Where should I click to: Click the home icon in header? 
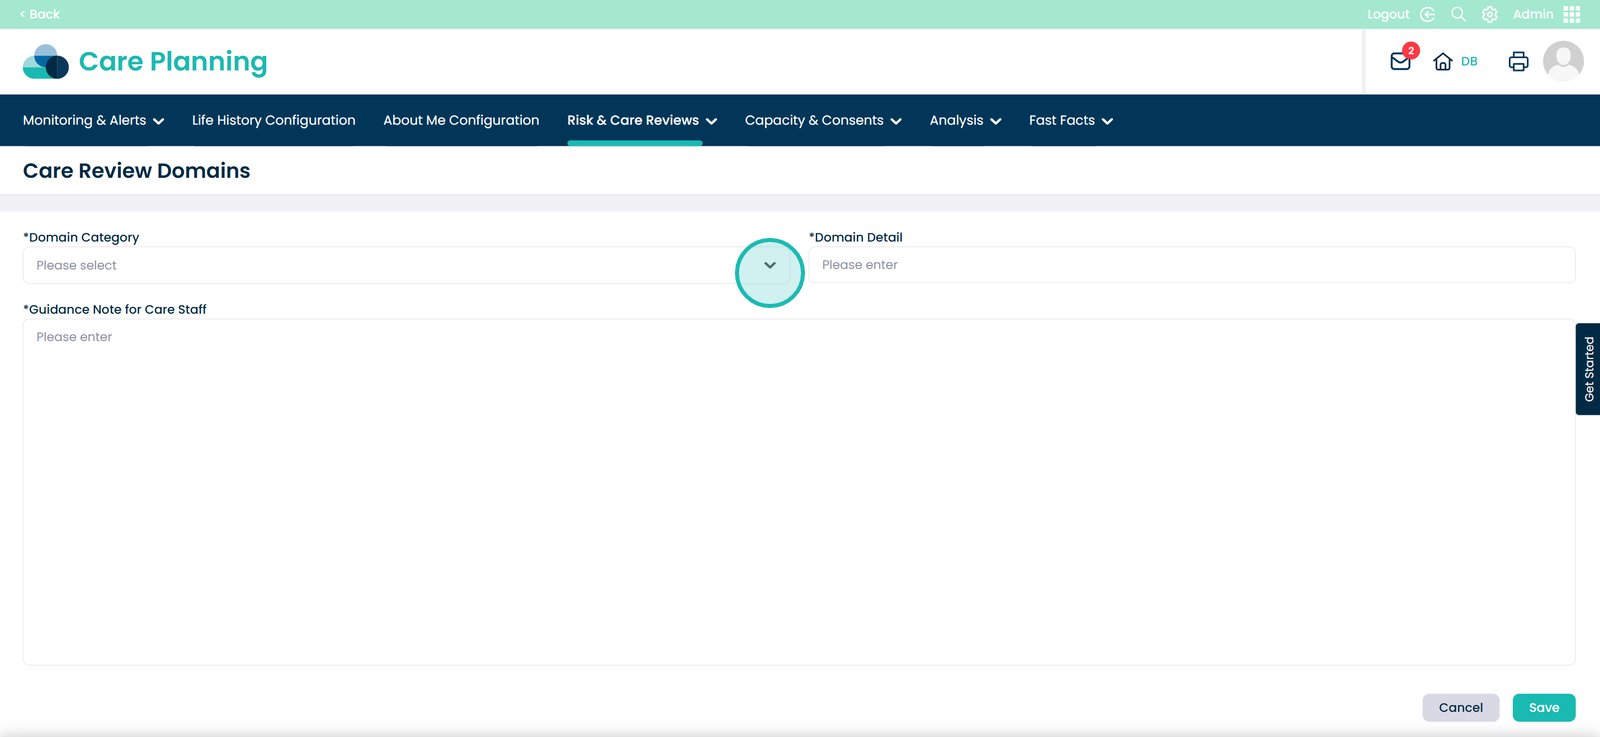[x=1442, y=62]
